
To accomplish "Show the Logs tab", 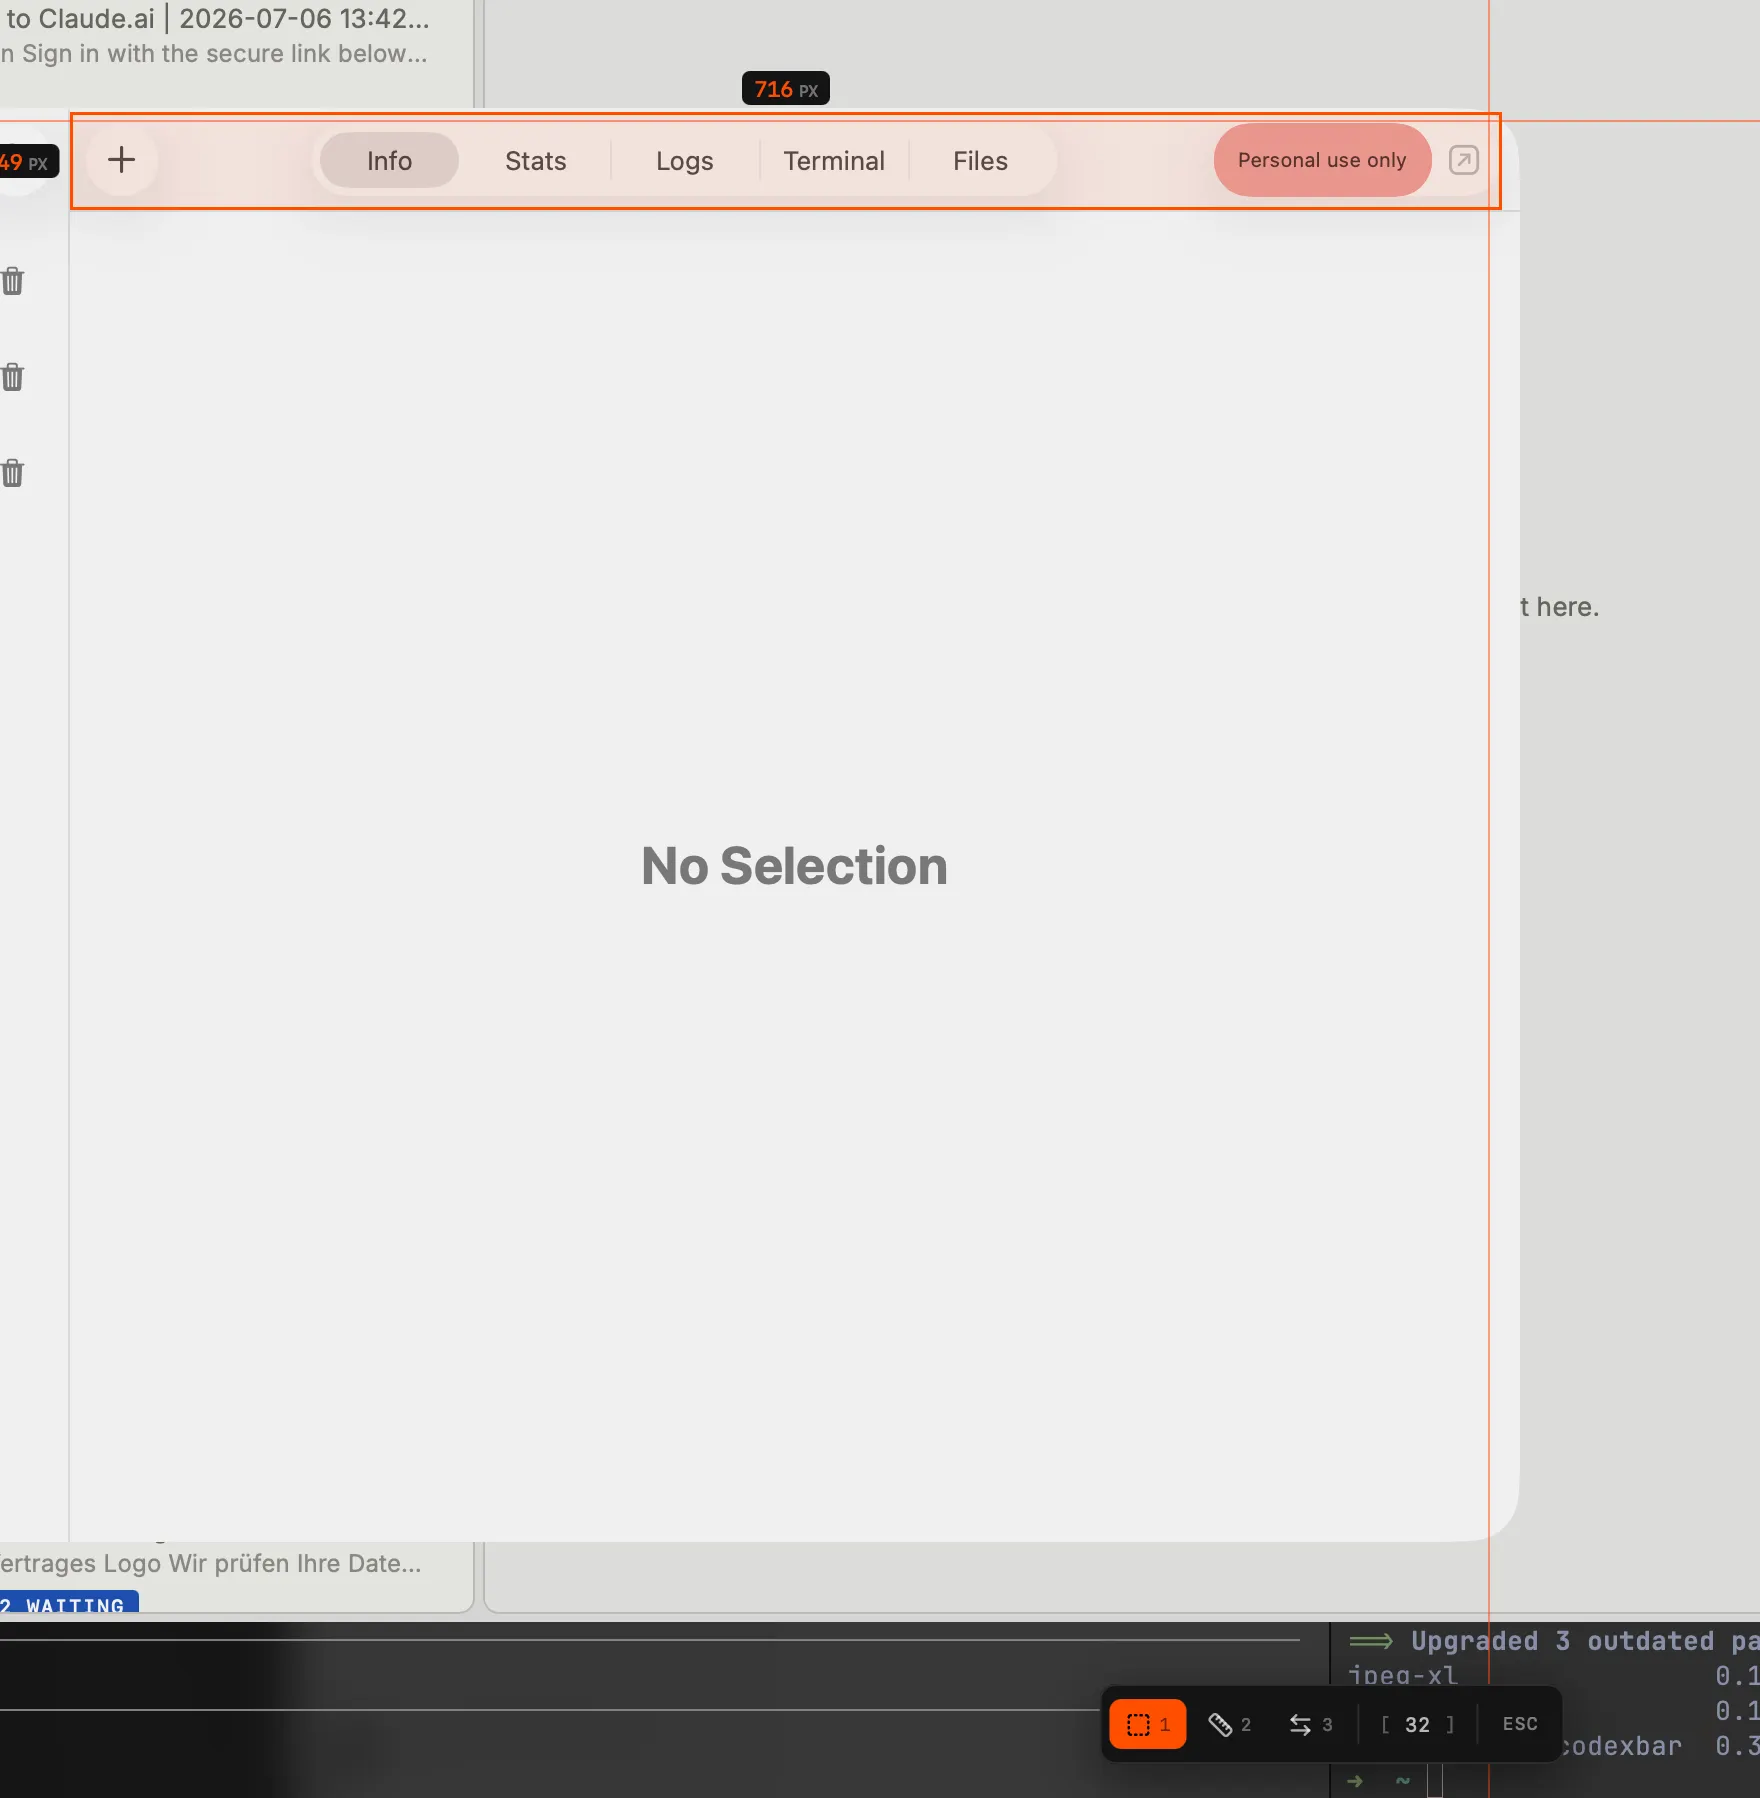I will (x=685, y=161).
